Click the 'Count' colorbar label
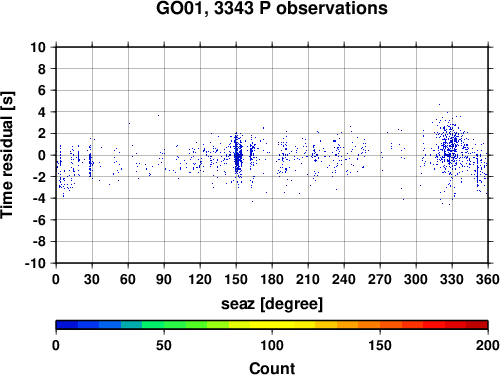 272,368
